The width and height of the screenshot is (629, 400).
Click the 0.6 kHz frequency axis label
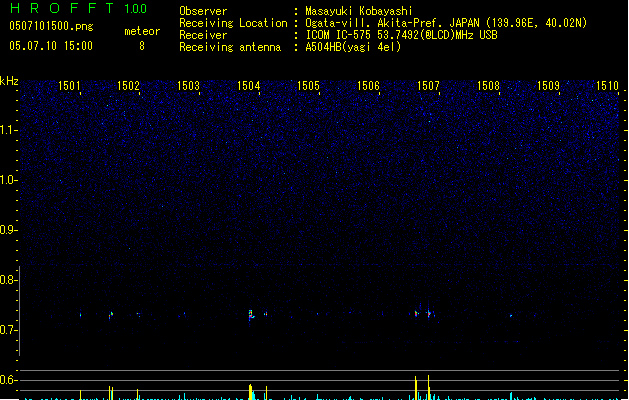(x=8, y=380)
